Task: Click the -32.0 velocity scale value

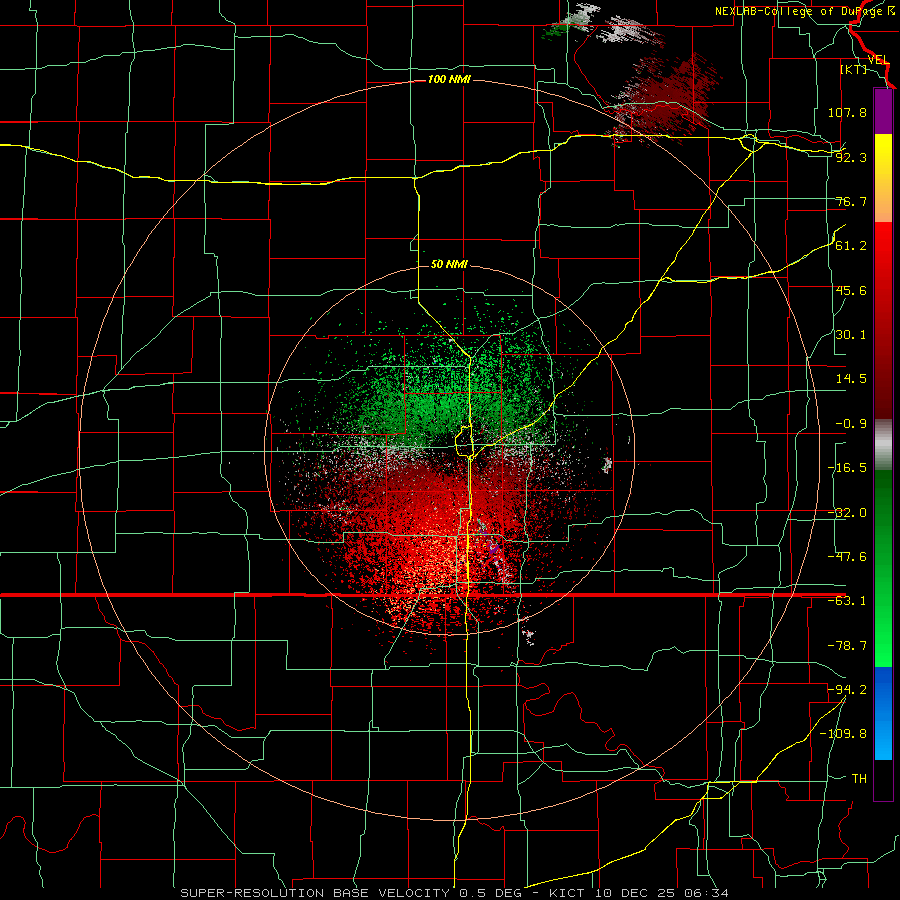Action: point(847,513)
